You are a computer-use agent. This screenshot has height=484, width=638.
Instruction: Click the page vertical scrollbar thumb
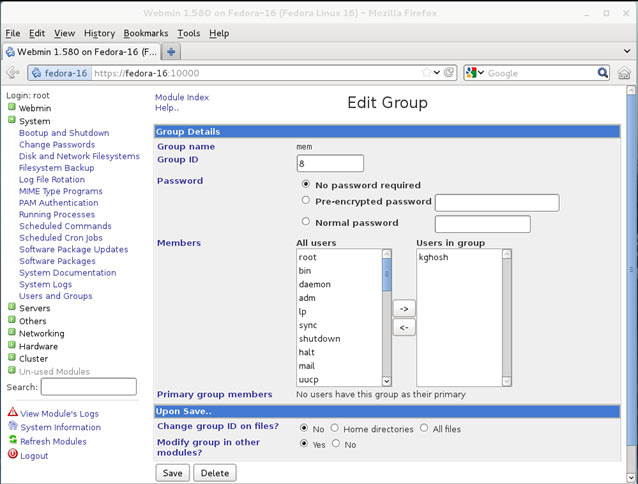(x=631, y=268)
